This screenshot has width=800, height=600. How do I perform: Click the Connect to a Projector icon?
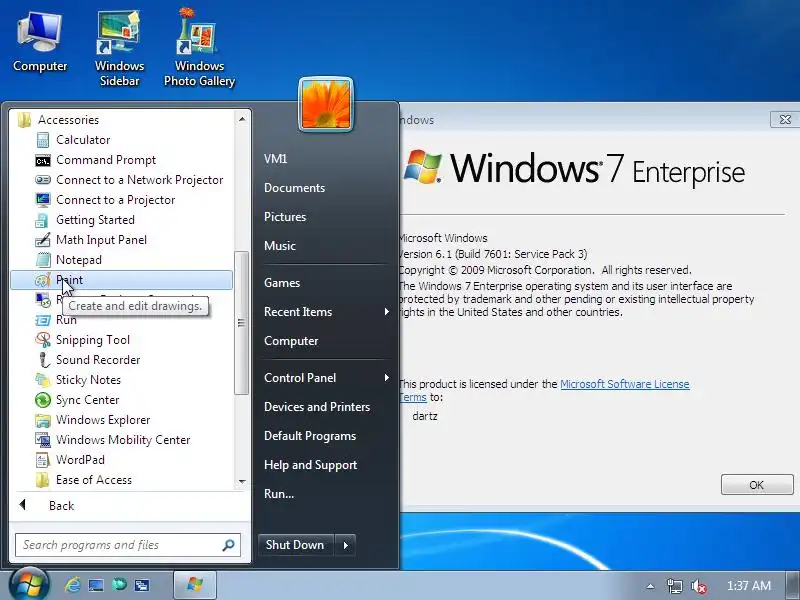tap(43, 200)
